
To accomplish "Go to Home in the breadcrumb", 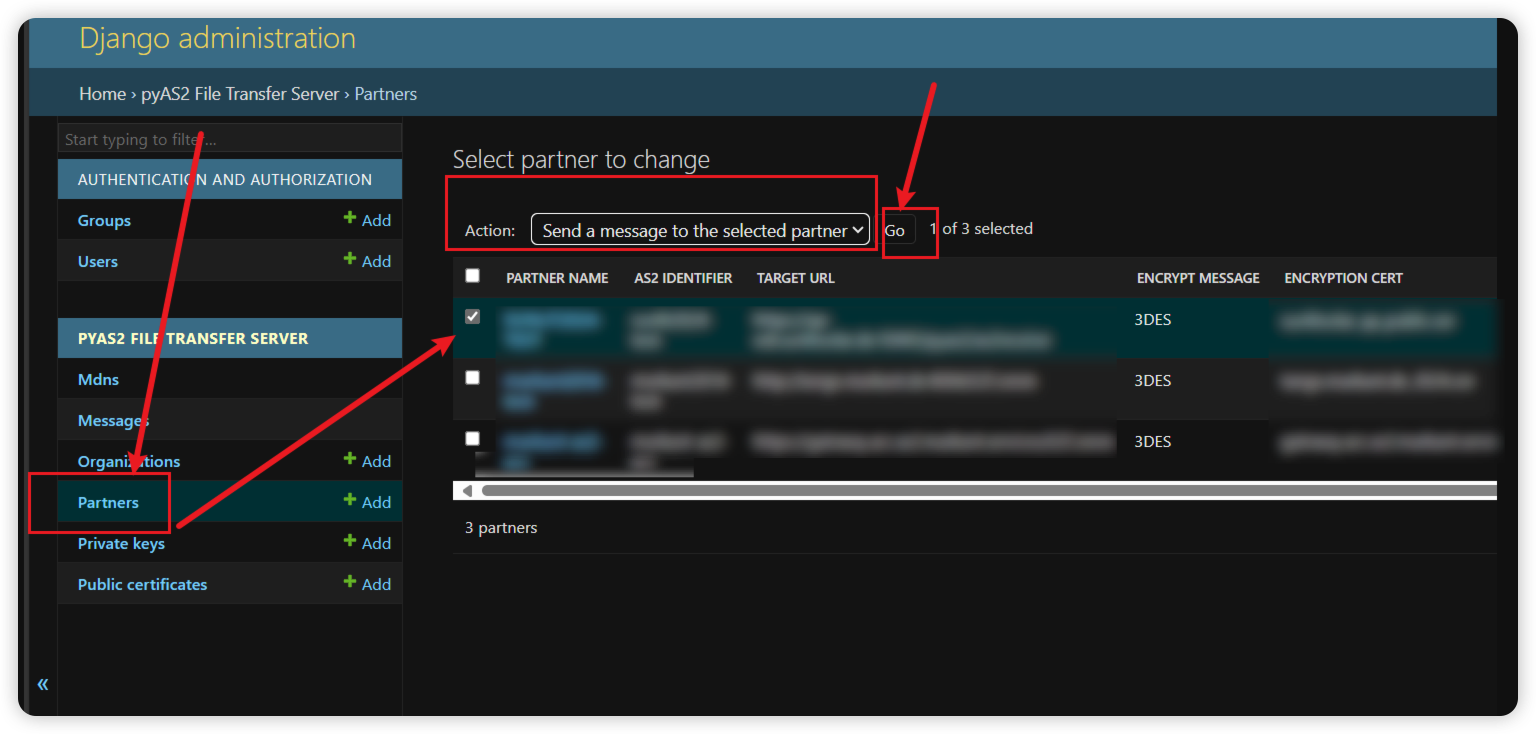I will pyautogui.click(x=102, y=94).
